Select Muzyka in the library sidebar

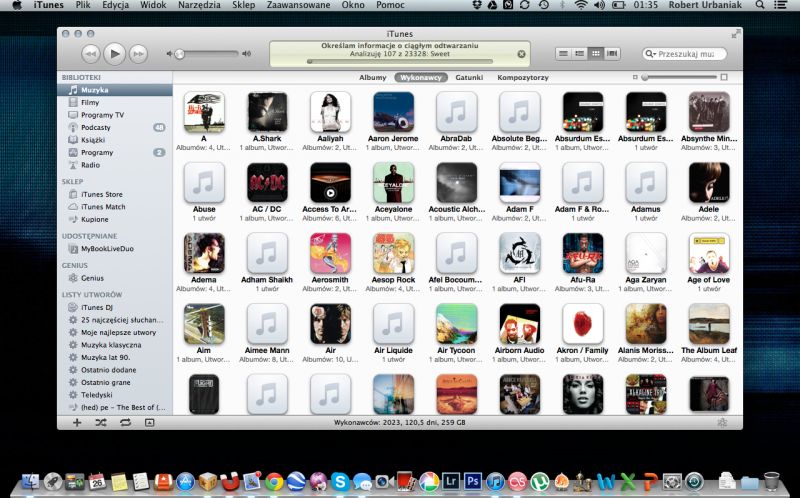[x=115, y=90]
